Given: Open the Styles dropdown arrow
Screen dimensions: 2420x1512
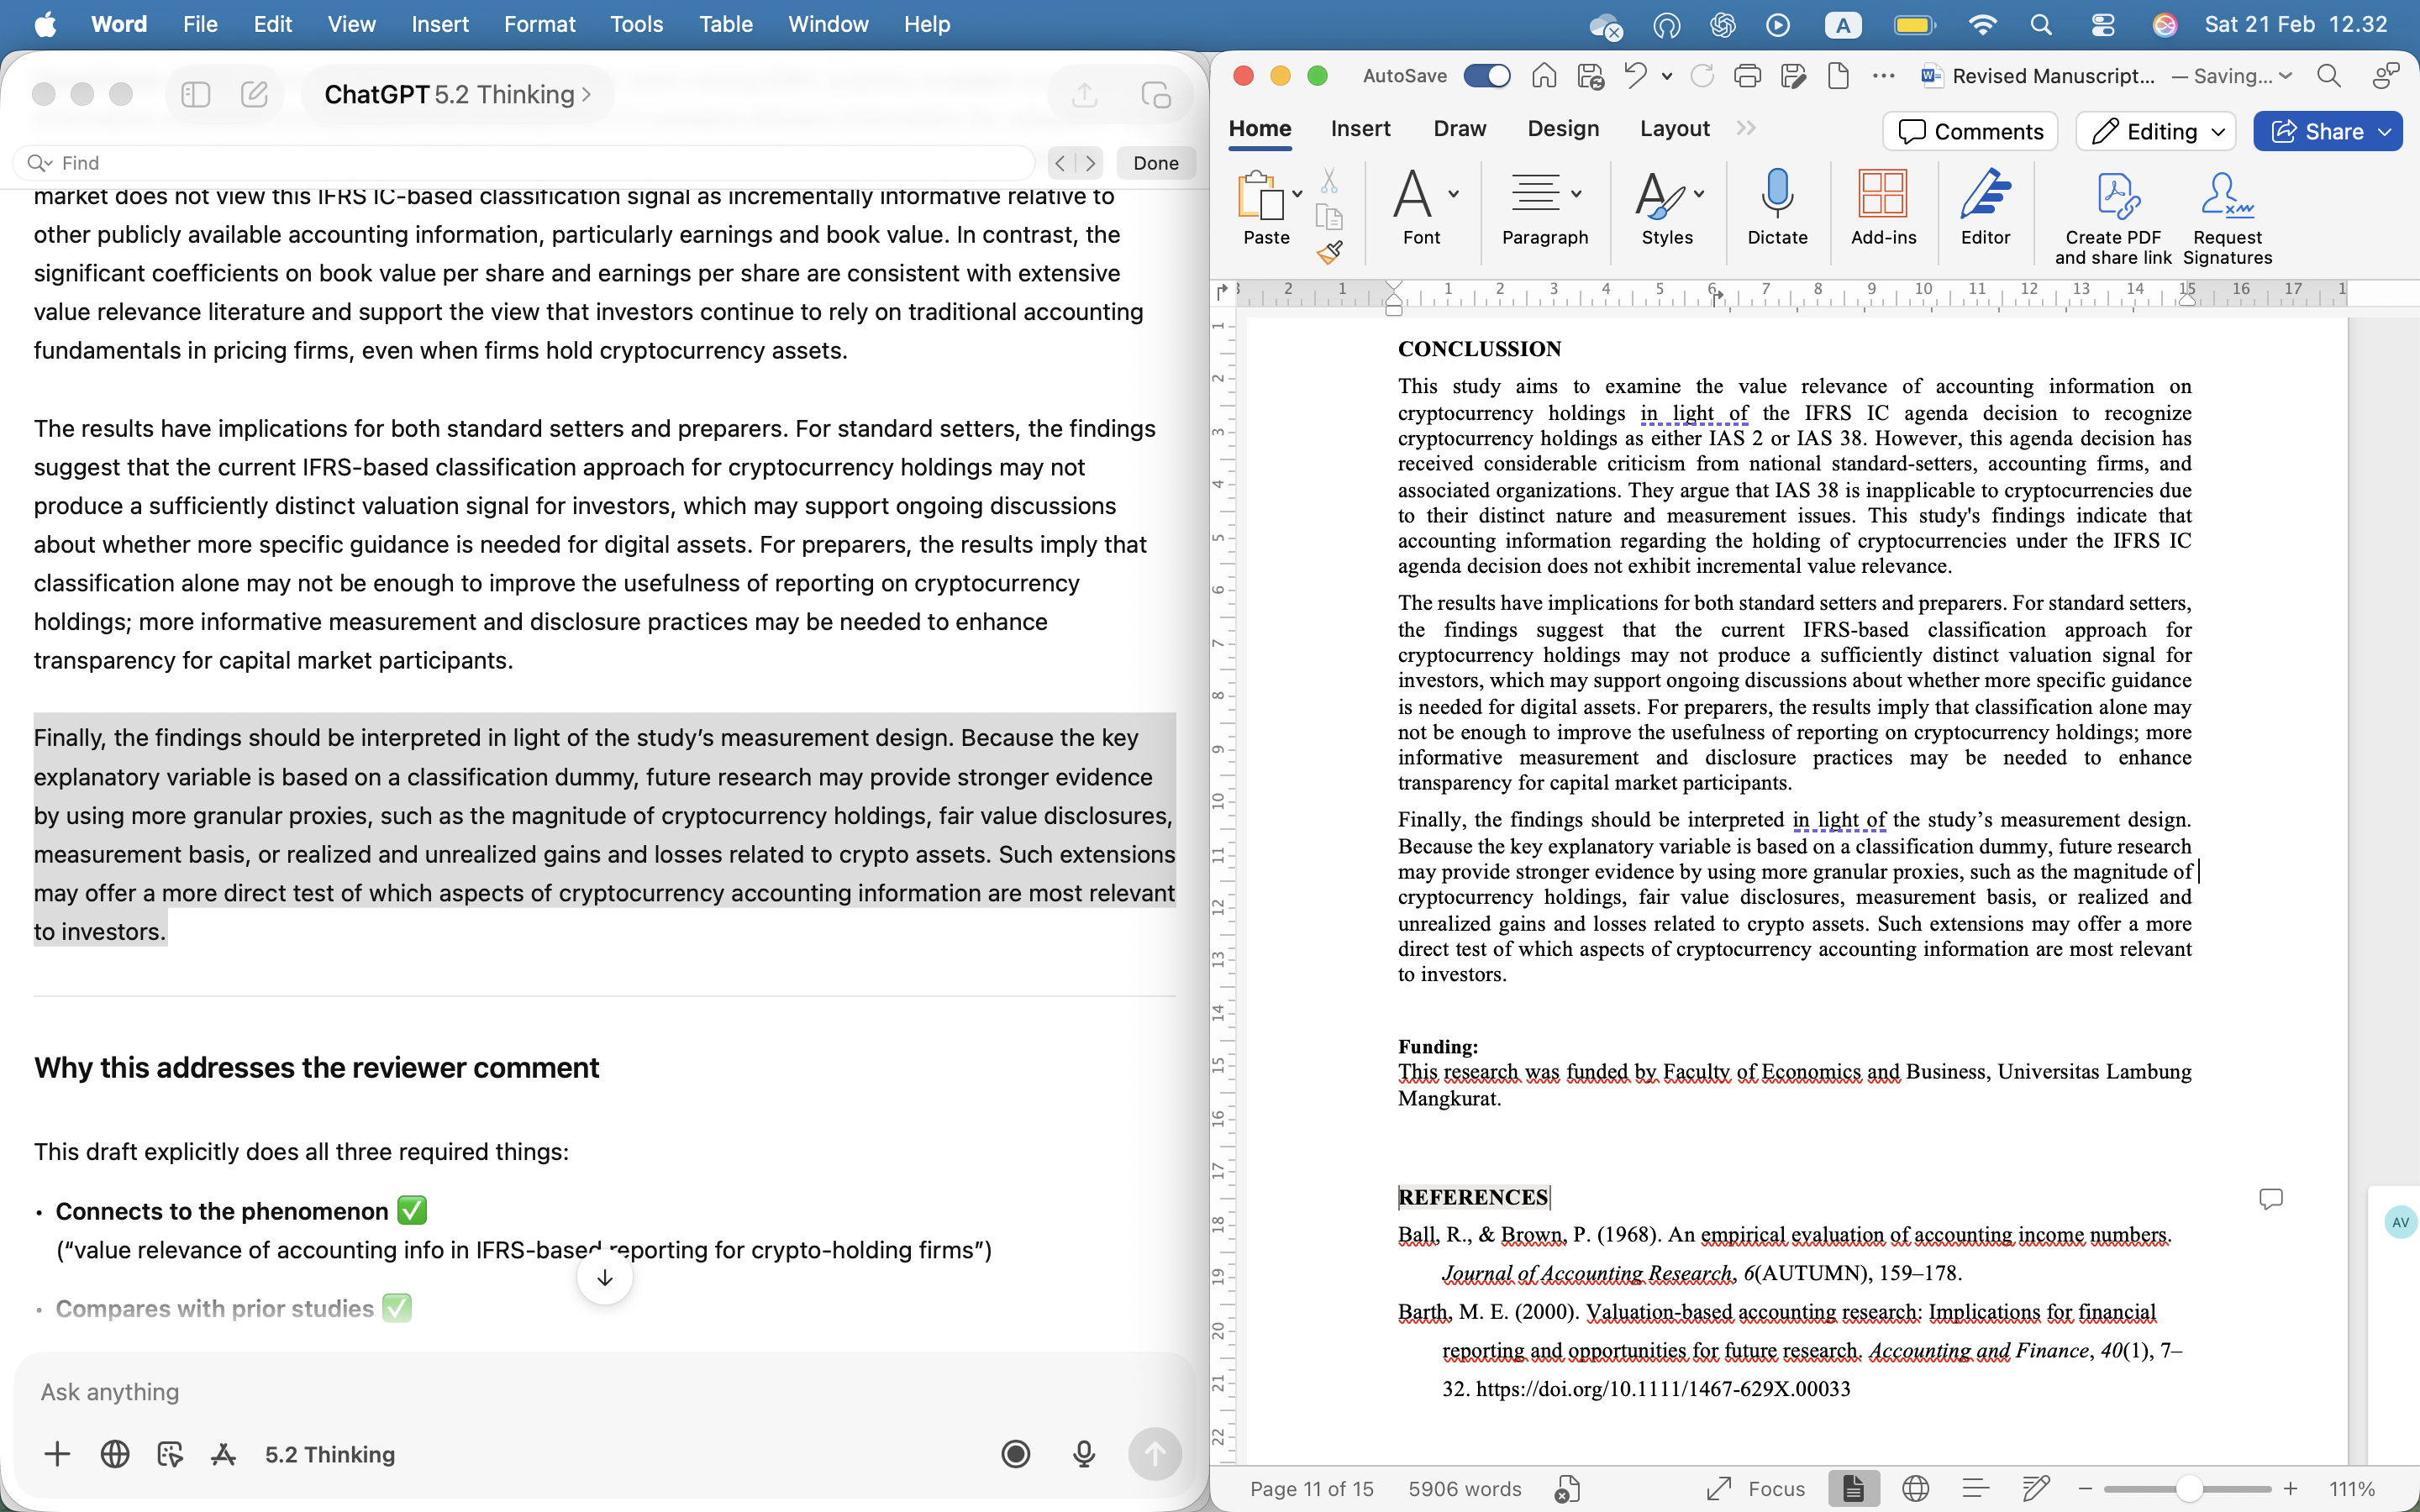Looking at the screenshot, I should [1699, 194].
